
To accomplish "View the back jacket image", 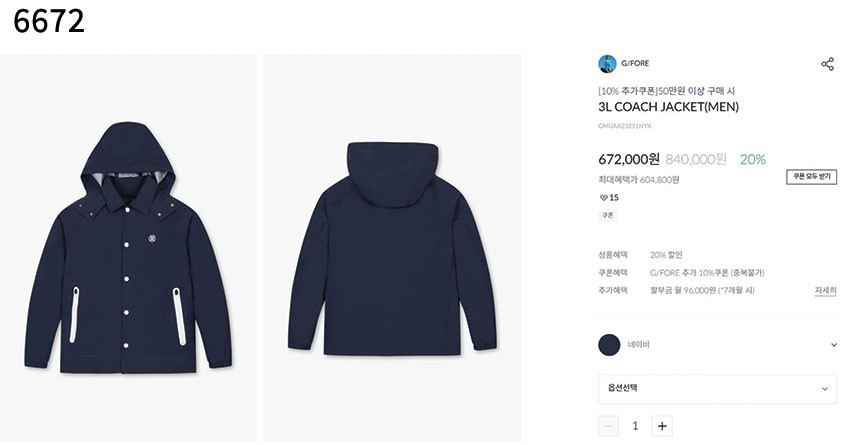I will pos(392,248).
